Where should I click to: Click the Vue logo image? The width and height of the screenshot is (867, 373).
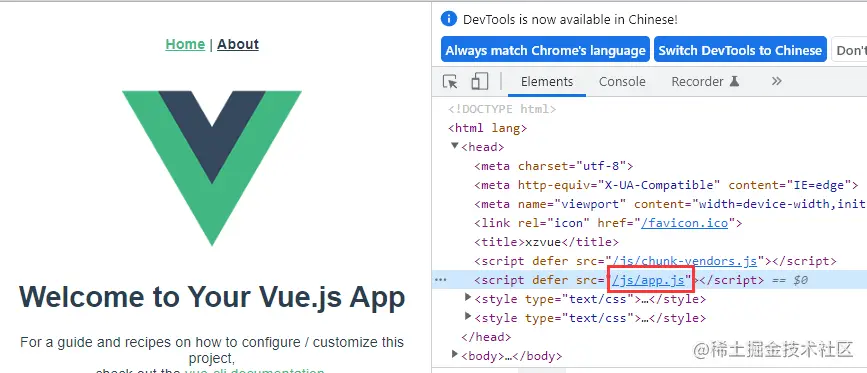tap(212, 168)
